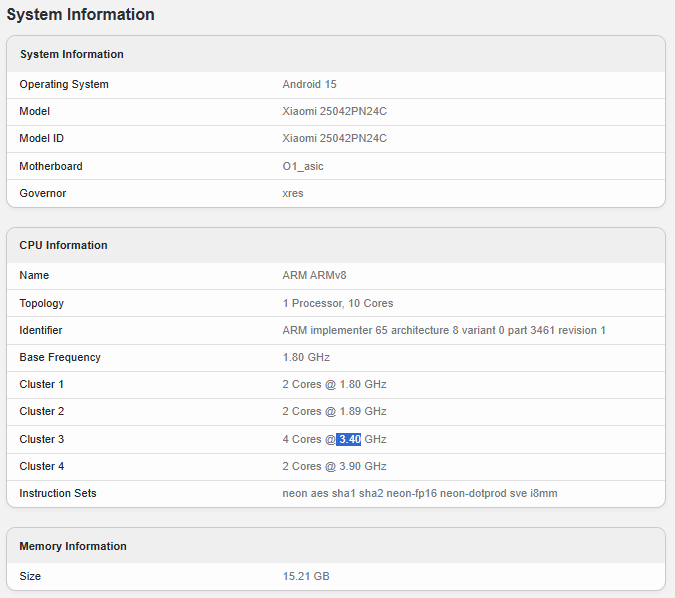Click the Model value Xiaomi 25042PN24C
675x598 pixels.
334,112
